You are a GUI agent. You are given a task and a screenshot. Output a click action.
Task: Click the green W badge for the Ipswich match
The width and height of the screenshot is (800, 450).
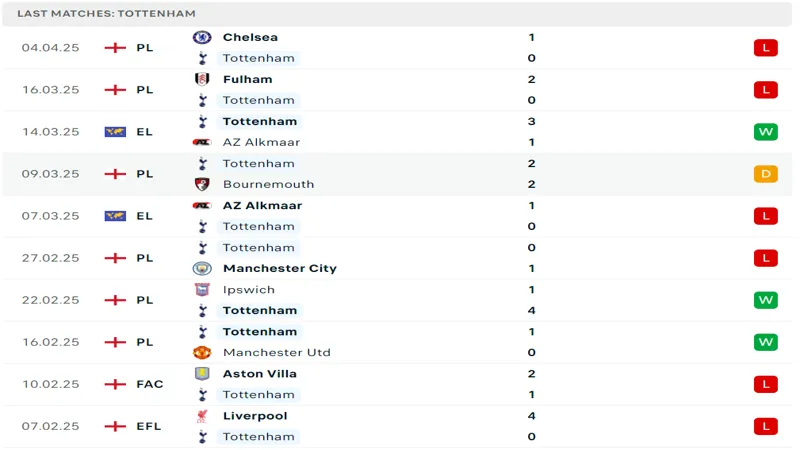(x=765, y=300)
